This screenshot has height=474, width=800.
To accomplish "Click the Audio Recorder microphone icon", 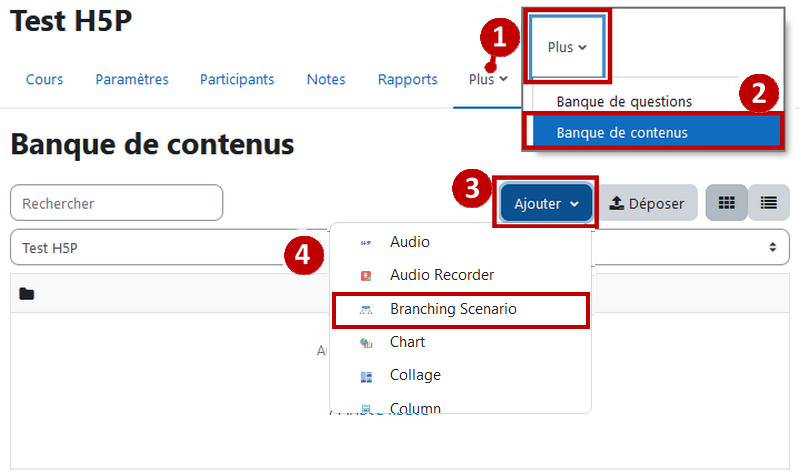I will pos(366,276).
